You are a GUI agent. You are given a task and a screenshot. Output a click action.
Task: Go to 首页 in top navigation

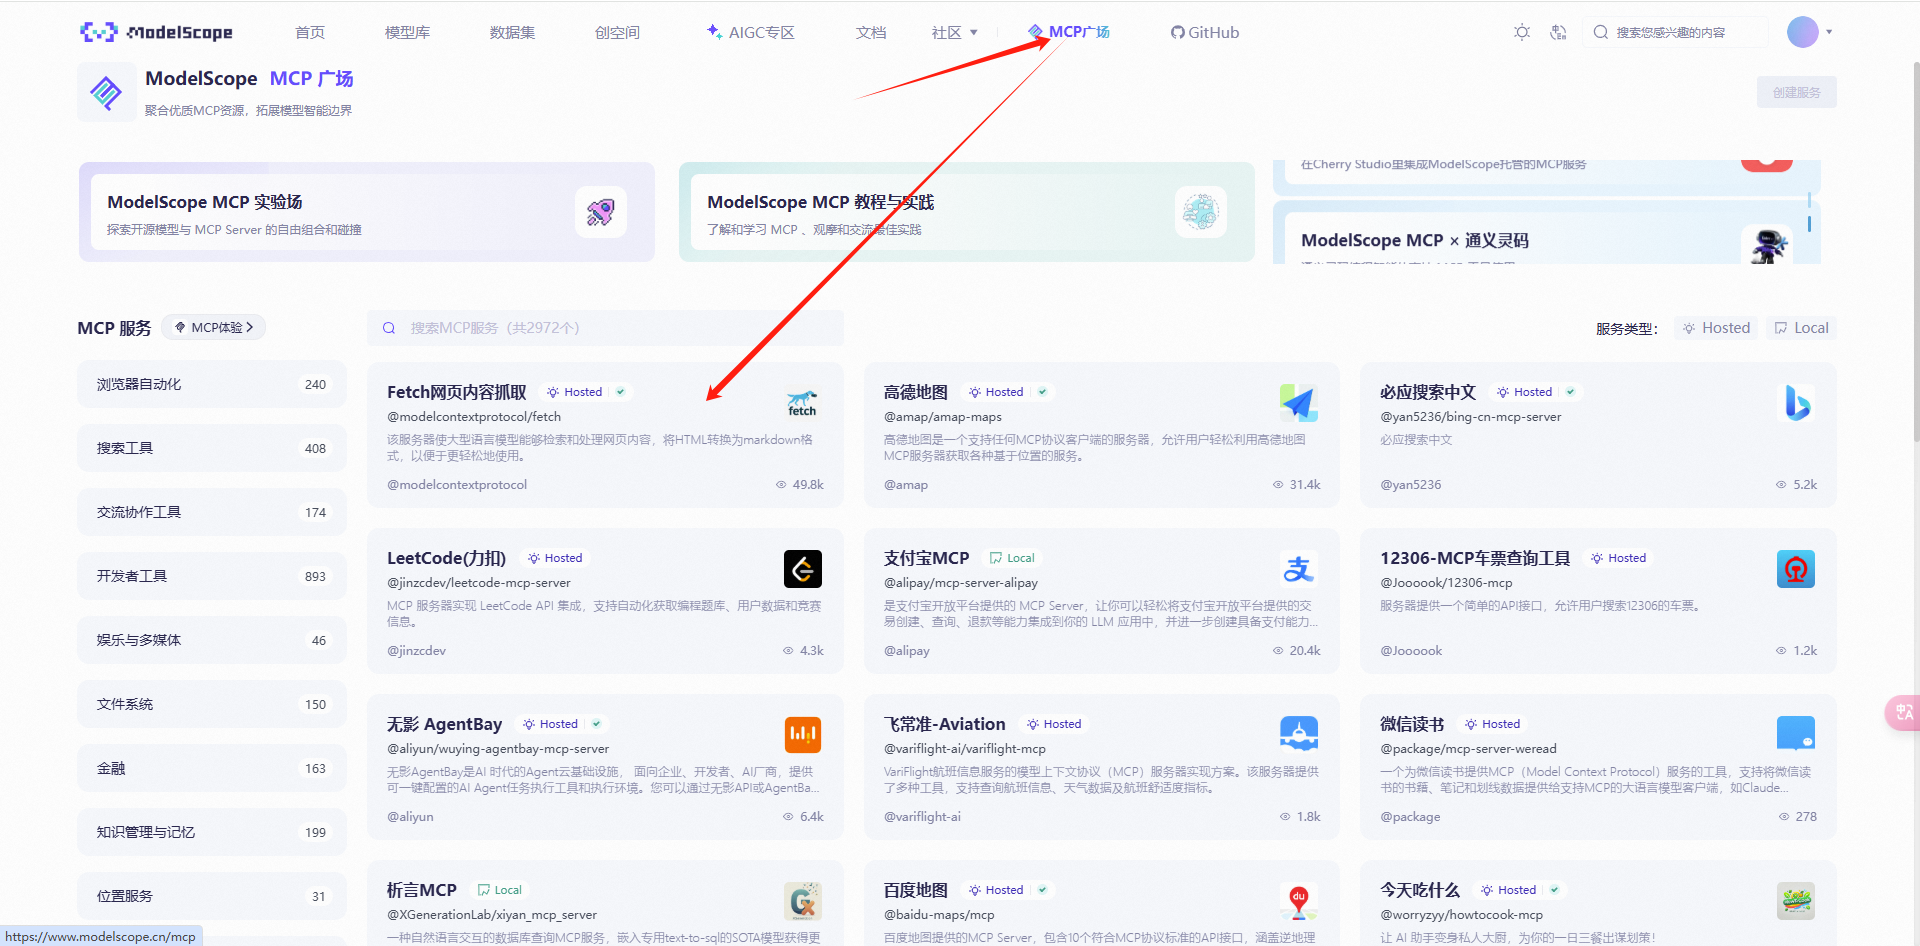click(x=310, y=32)
